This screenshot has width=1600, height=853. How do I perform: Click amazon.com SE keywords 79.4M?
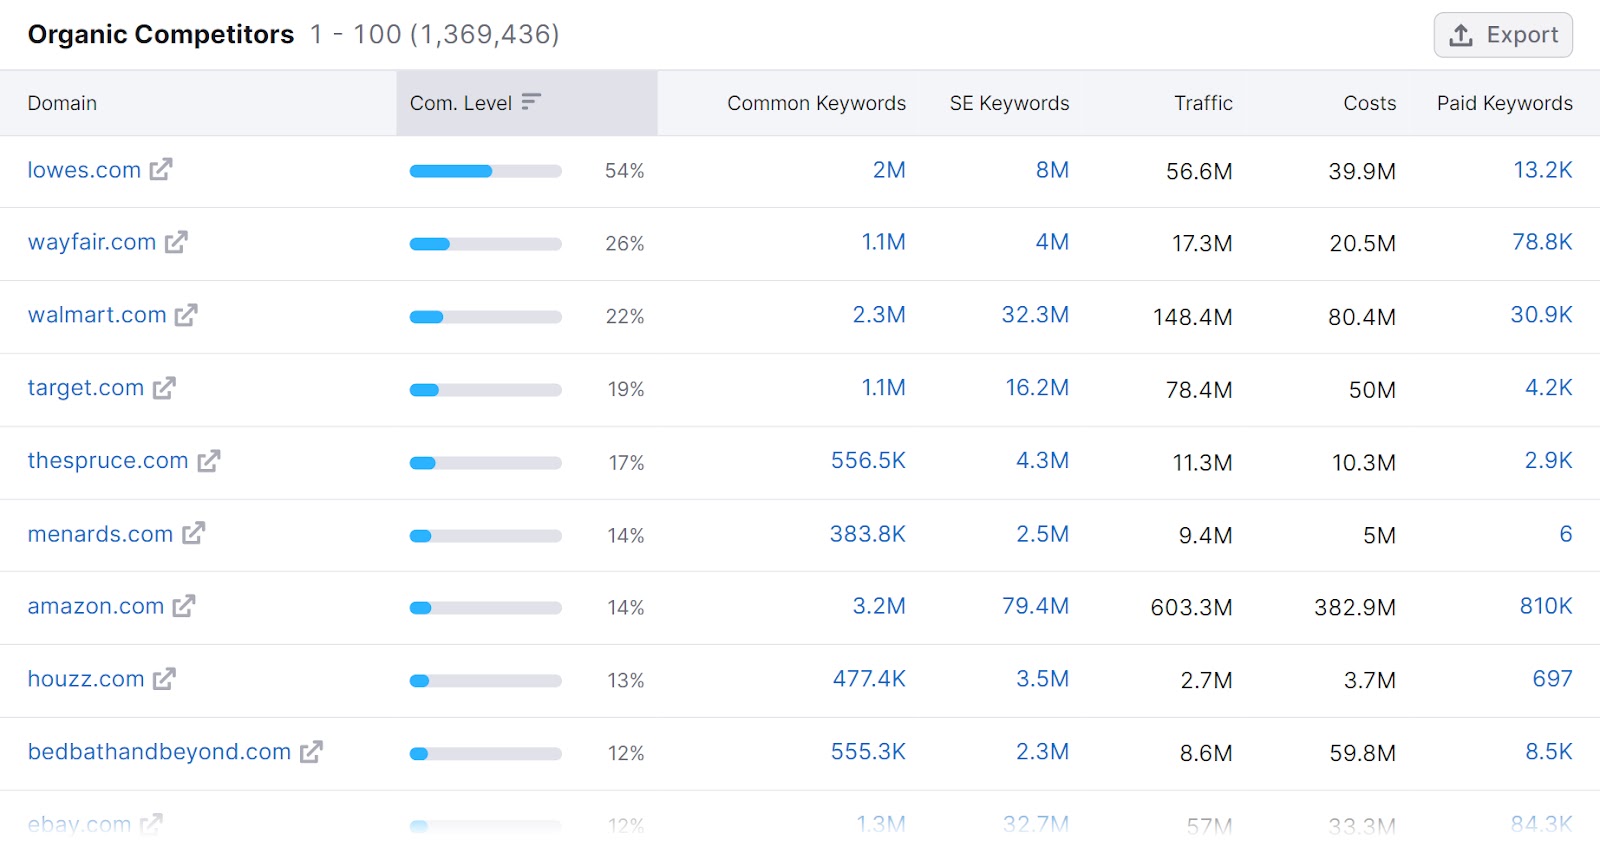(1035, 606)
